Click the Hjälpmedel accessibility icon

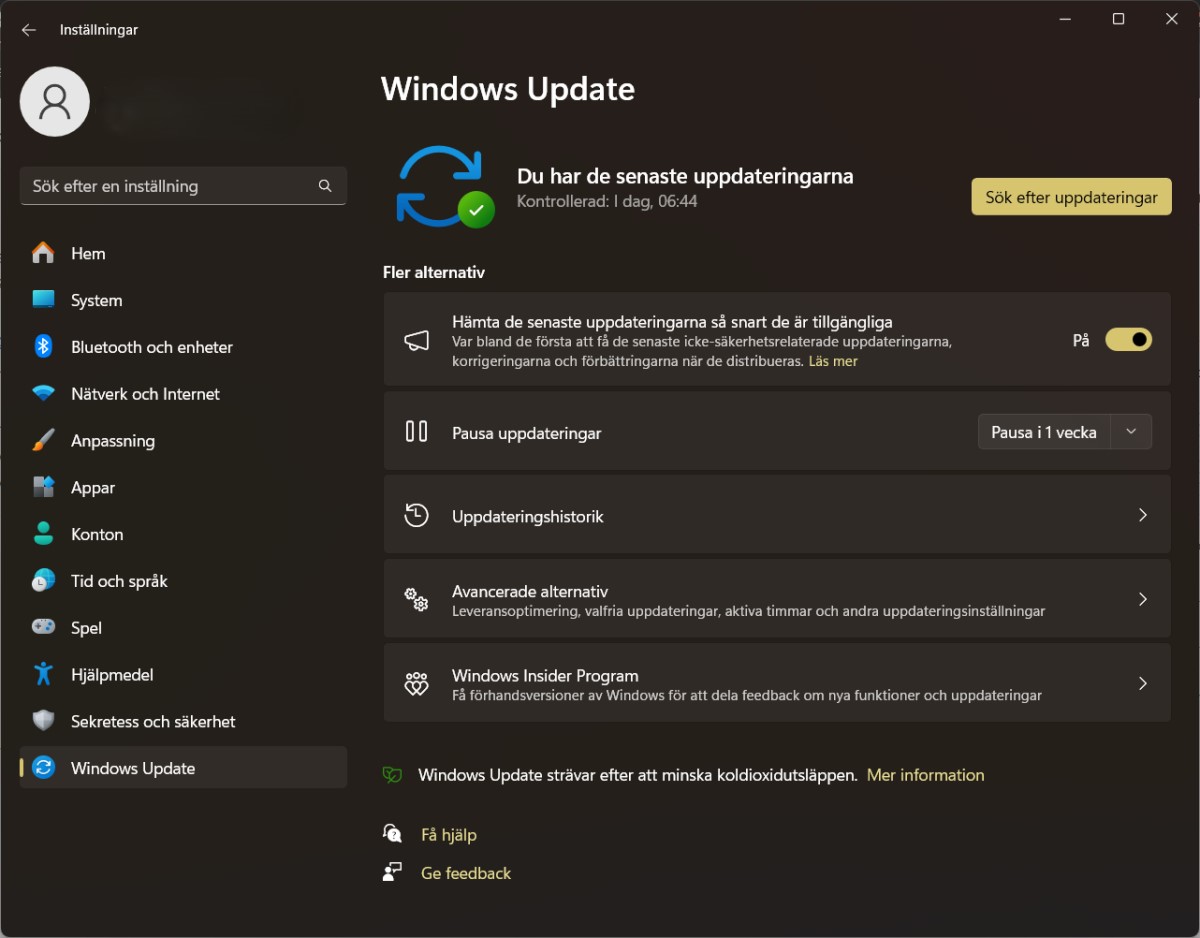pyautogui.click(x=43, y=675)
